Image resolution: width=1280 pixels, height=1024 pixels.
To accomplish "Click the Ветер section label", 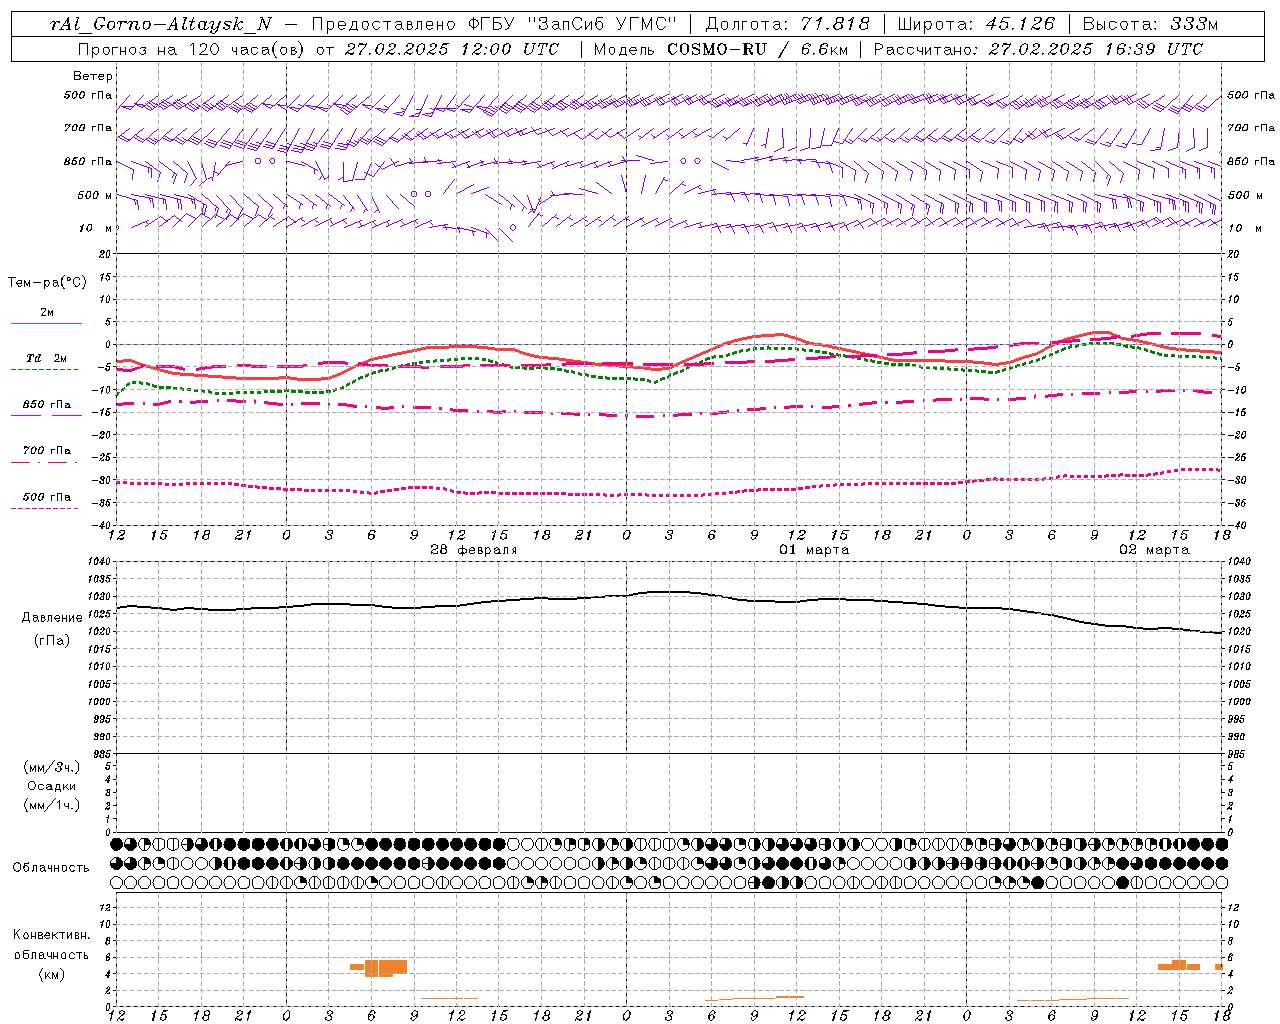I will [93, 76].
